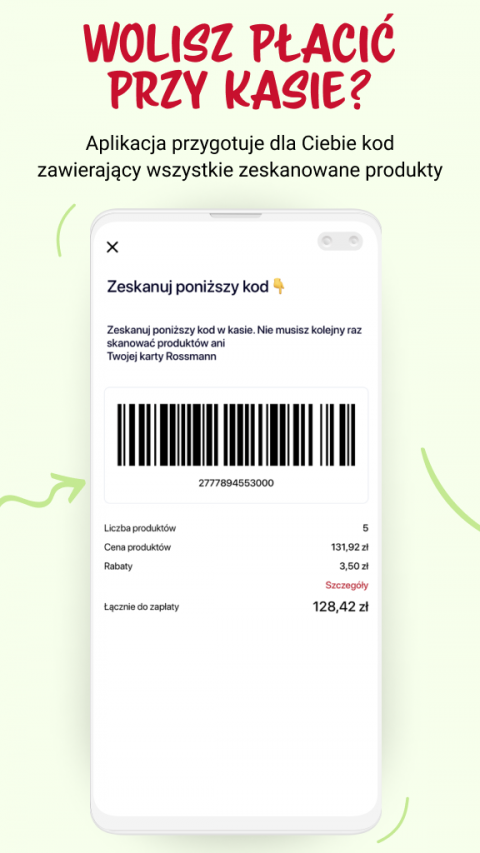This screenshot has height=853, width=480.
Task: Tap the pointing-down hand emoji
Action: coord(279,286)
